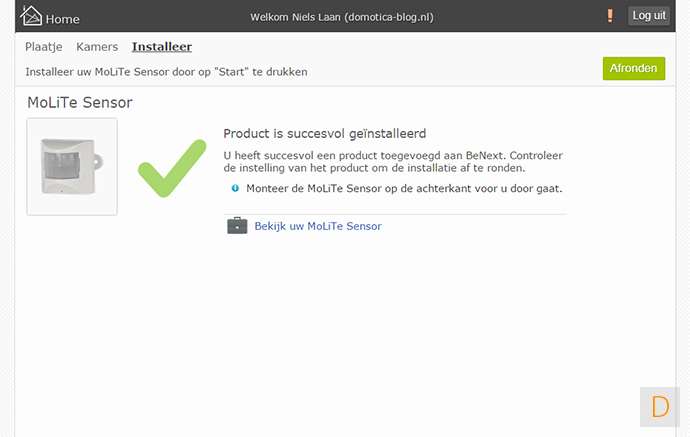Select the MoLiTe Sensor product thumbnail
The image size is (690, 437).
coord(72,166)
